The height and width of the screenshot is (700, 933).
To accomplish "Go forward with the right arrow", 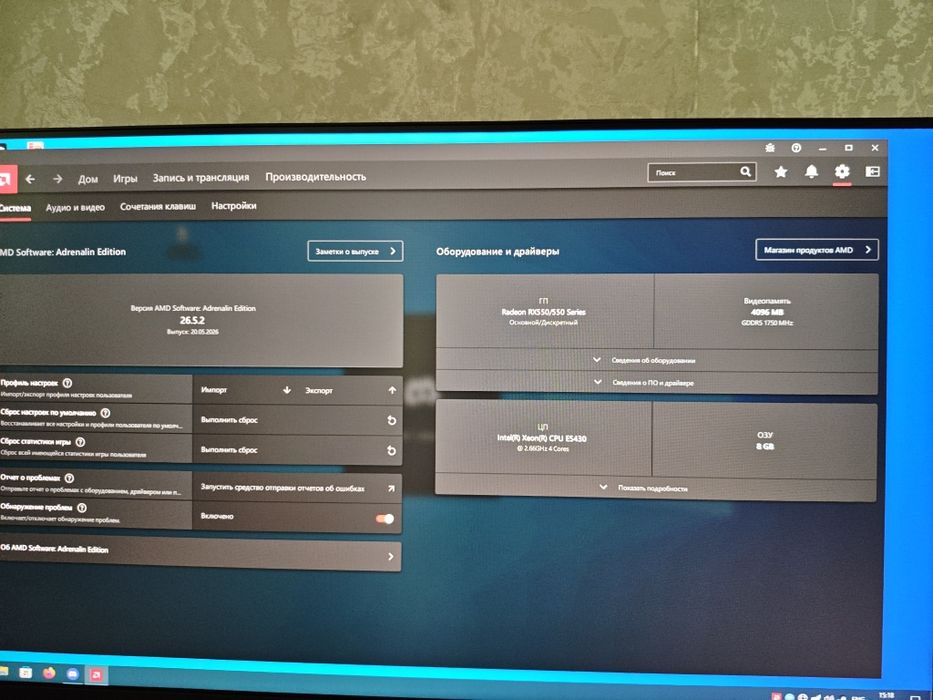I will point(58,179).
